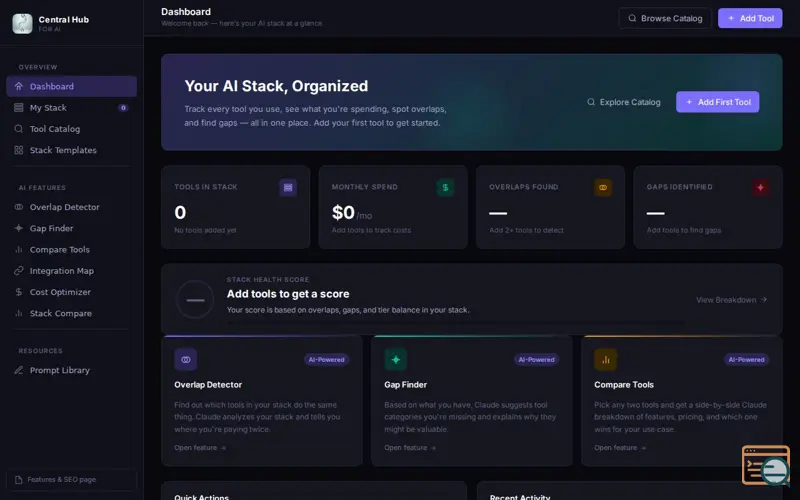Click the stack health score circle
The image size is (800, 500).
point(195,299)
